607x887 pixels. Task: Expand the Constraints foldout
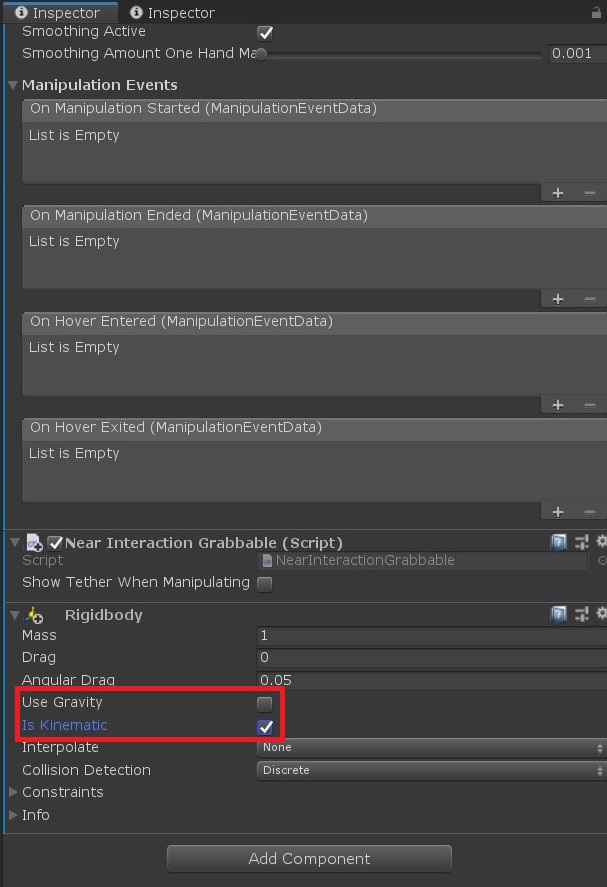click(x=14, y=792)
